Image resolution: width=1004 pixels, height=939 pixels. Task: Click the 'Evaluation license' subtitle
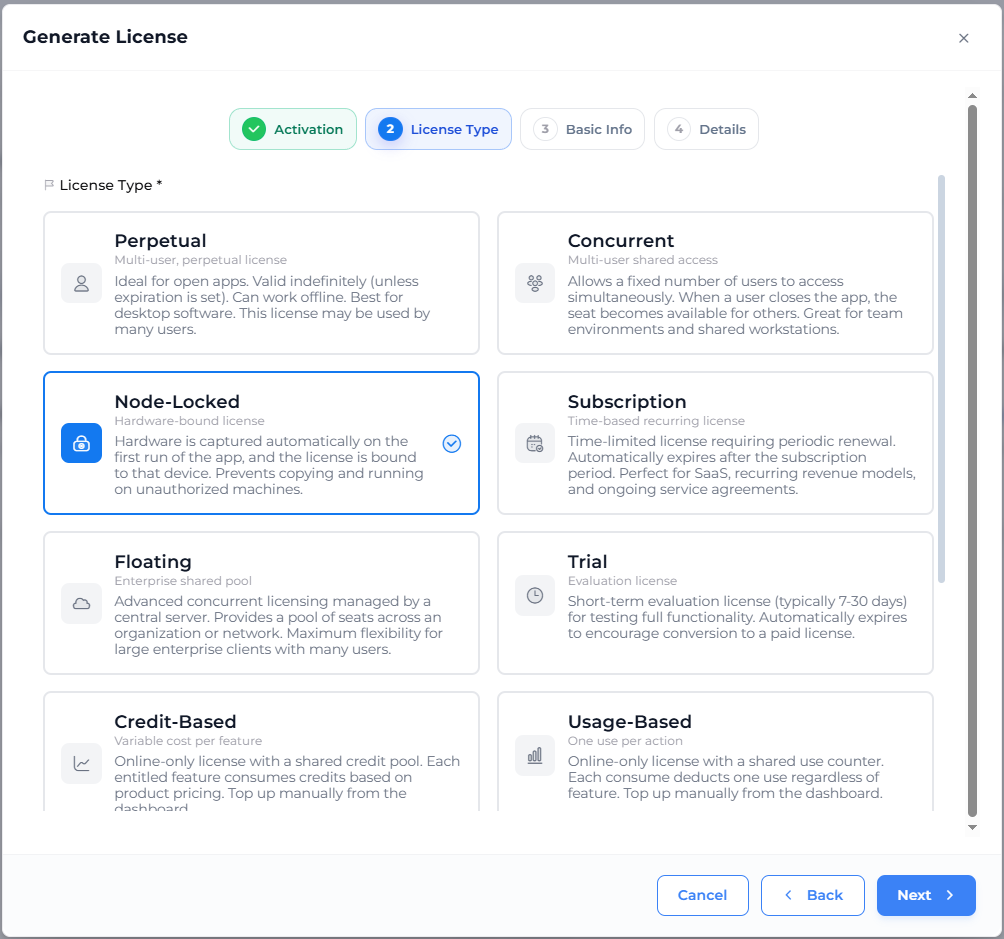(x=622, y=581)
